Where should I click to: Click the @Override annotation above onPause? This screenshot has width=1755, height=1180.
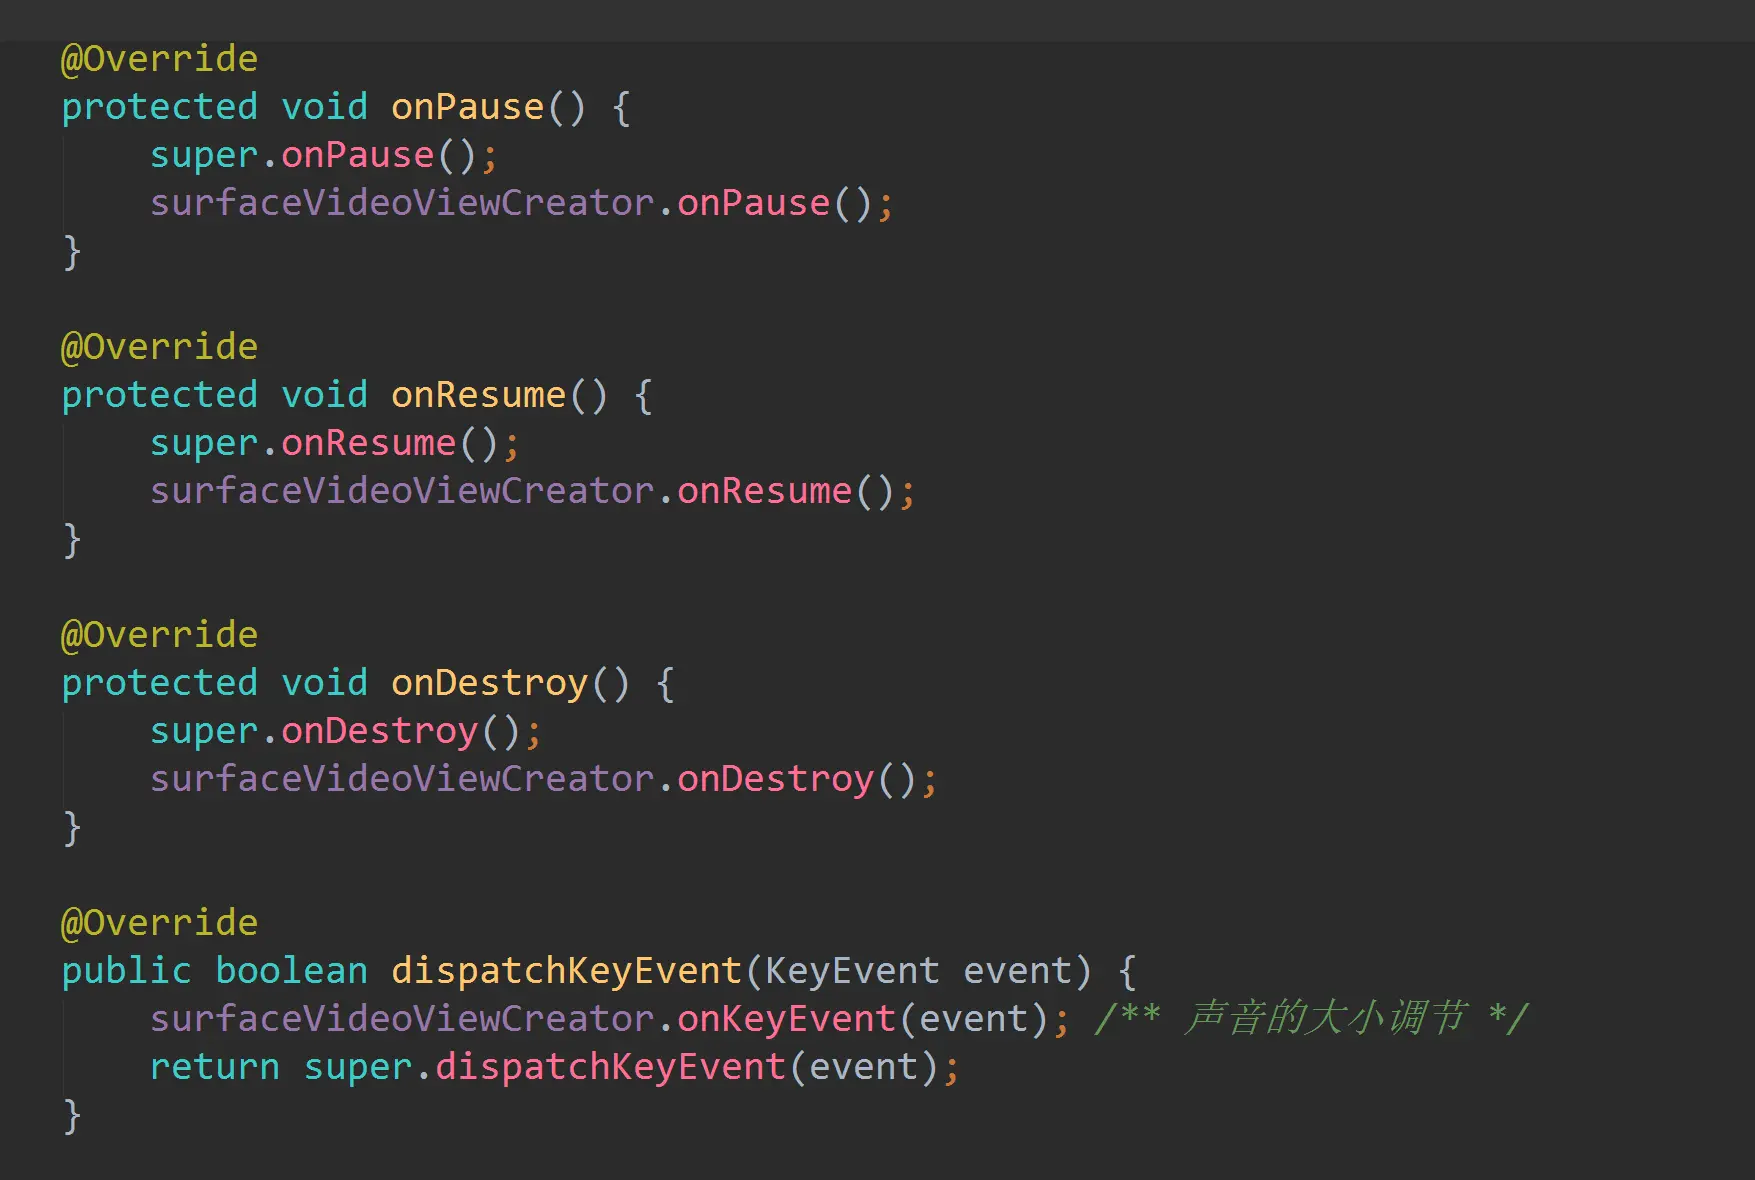pos(160,59)
